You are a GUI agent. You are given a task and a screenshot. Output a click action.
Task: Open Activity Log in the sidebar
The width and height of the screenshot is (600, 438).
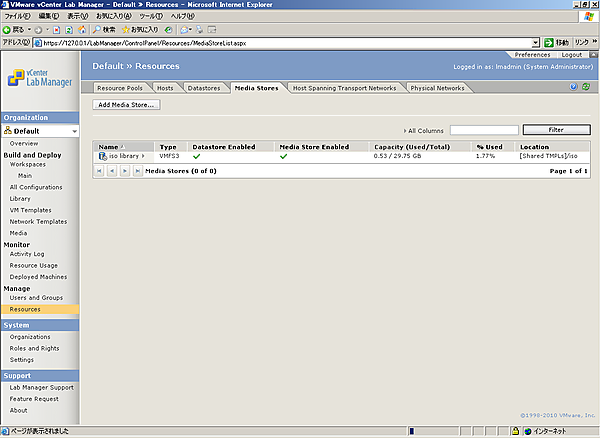(x=27, y=254)
